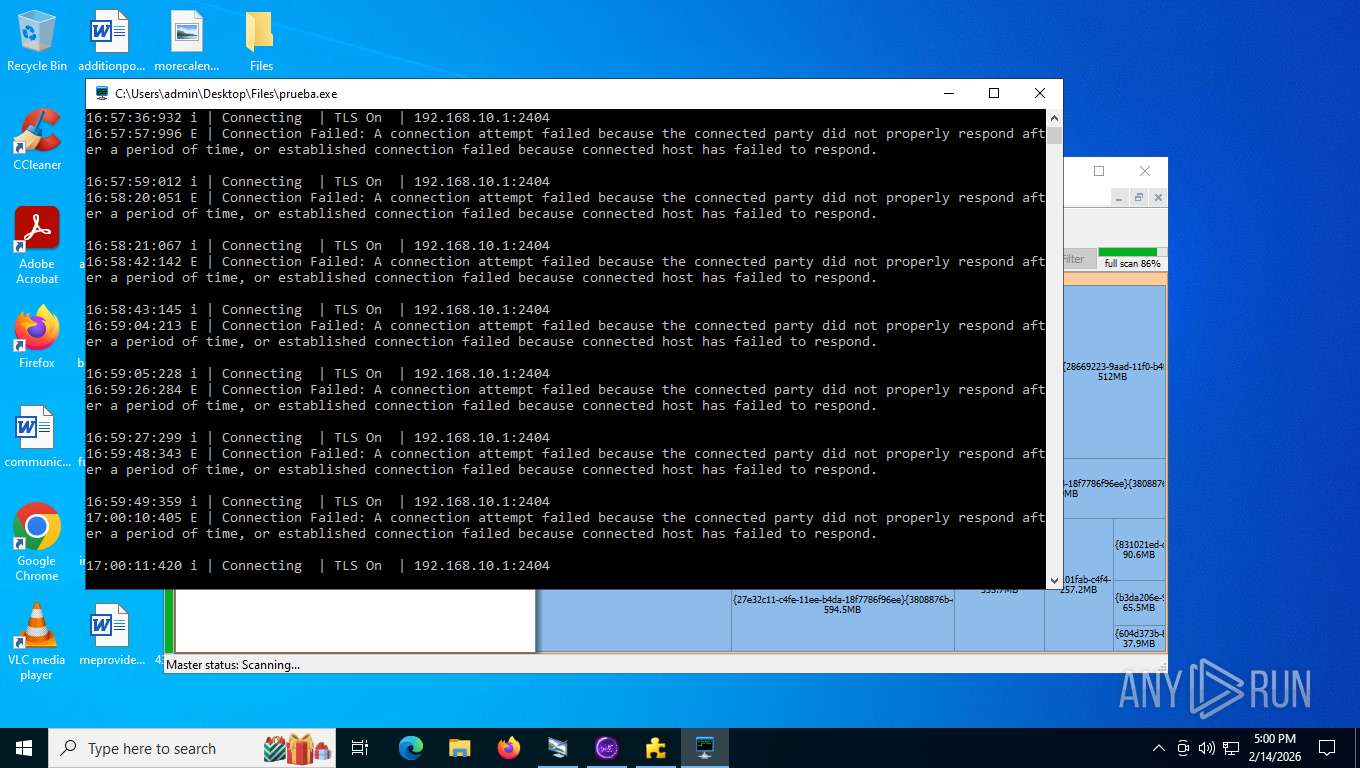Viewport: 1360px width, 768px height.
Task: Launch VLC media player from the desktop
Action: pos(37,641)
